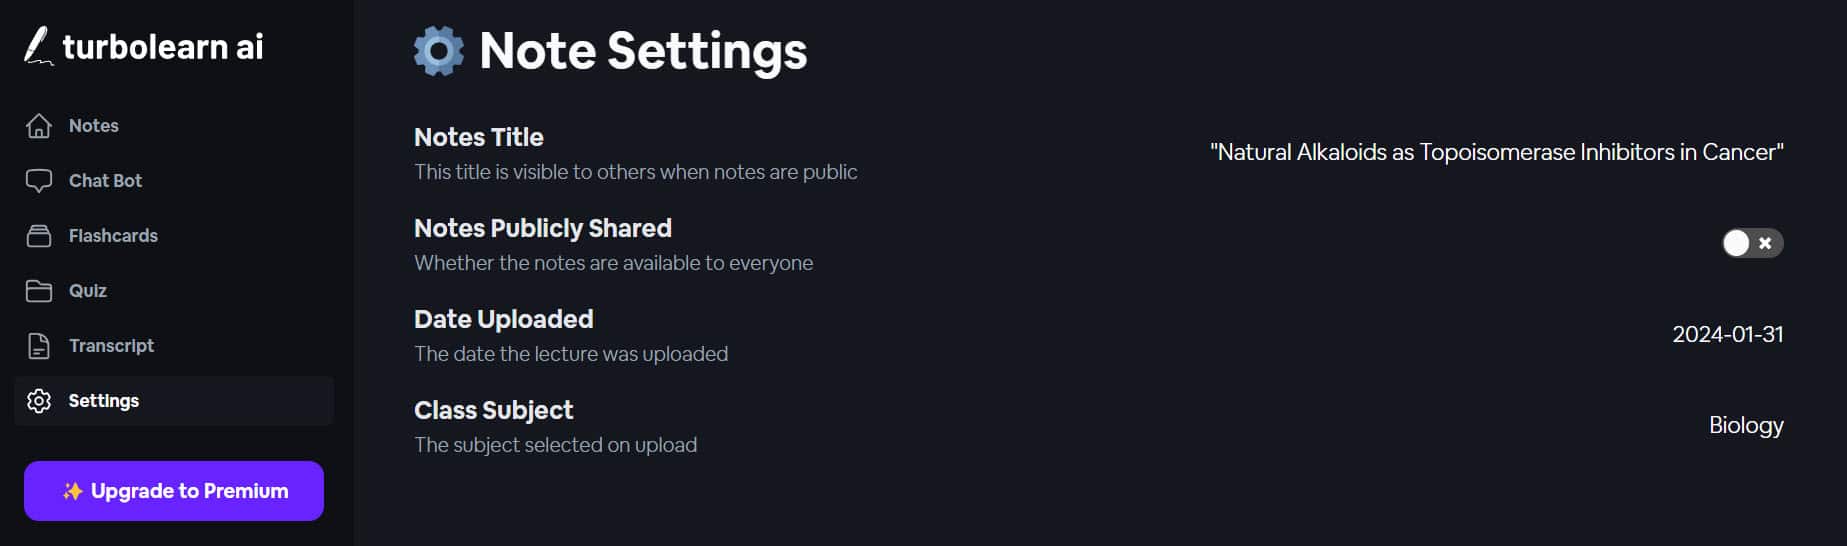1847x546 pixels.
Task: Click the Settings gear icon in sidebar
Action: [39, 401]
